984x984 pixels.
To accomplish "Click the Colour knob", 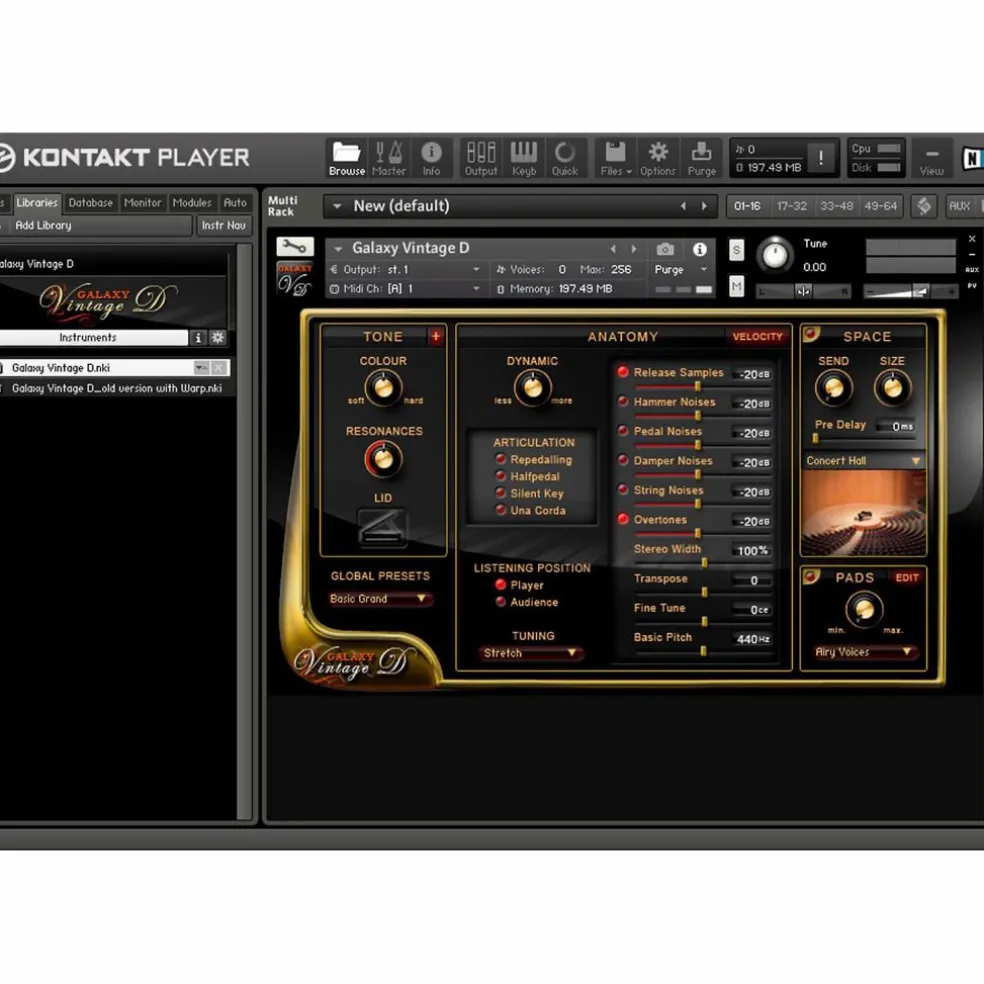I will pyautogui.click(x=383, y=387).
